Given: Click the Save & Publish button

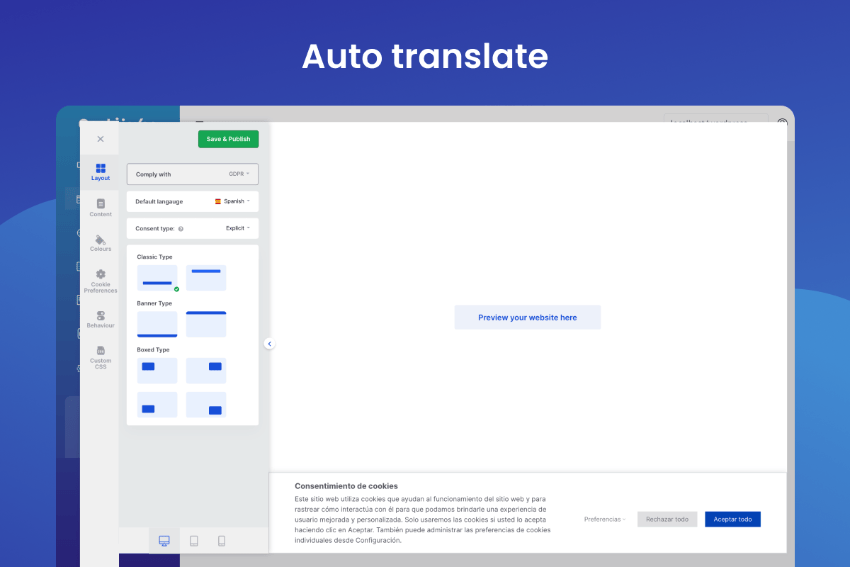Looking at the screenshot, I should pyautogui.click(x=228, y=139).
